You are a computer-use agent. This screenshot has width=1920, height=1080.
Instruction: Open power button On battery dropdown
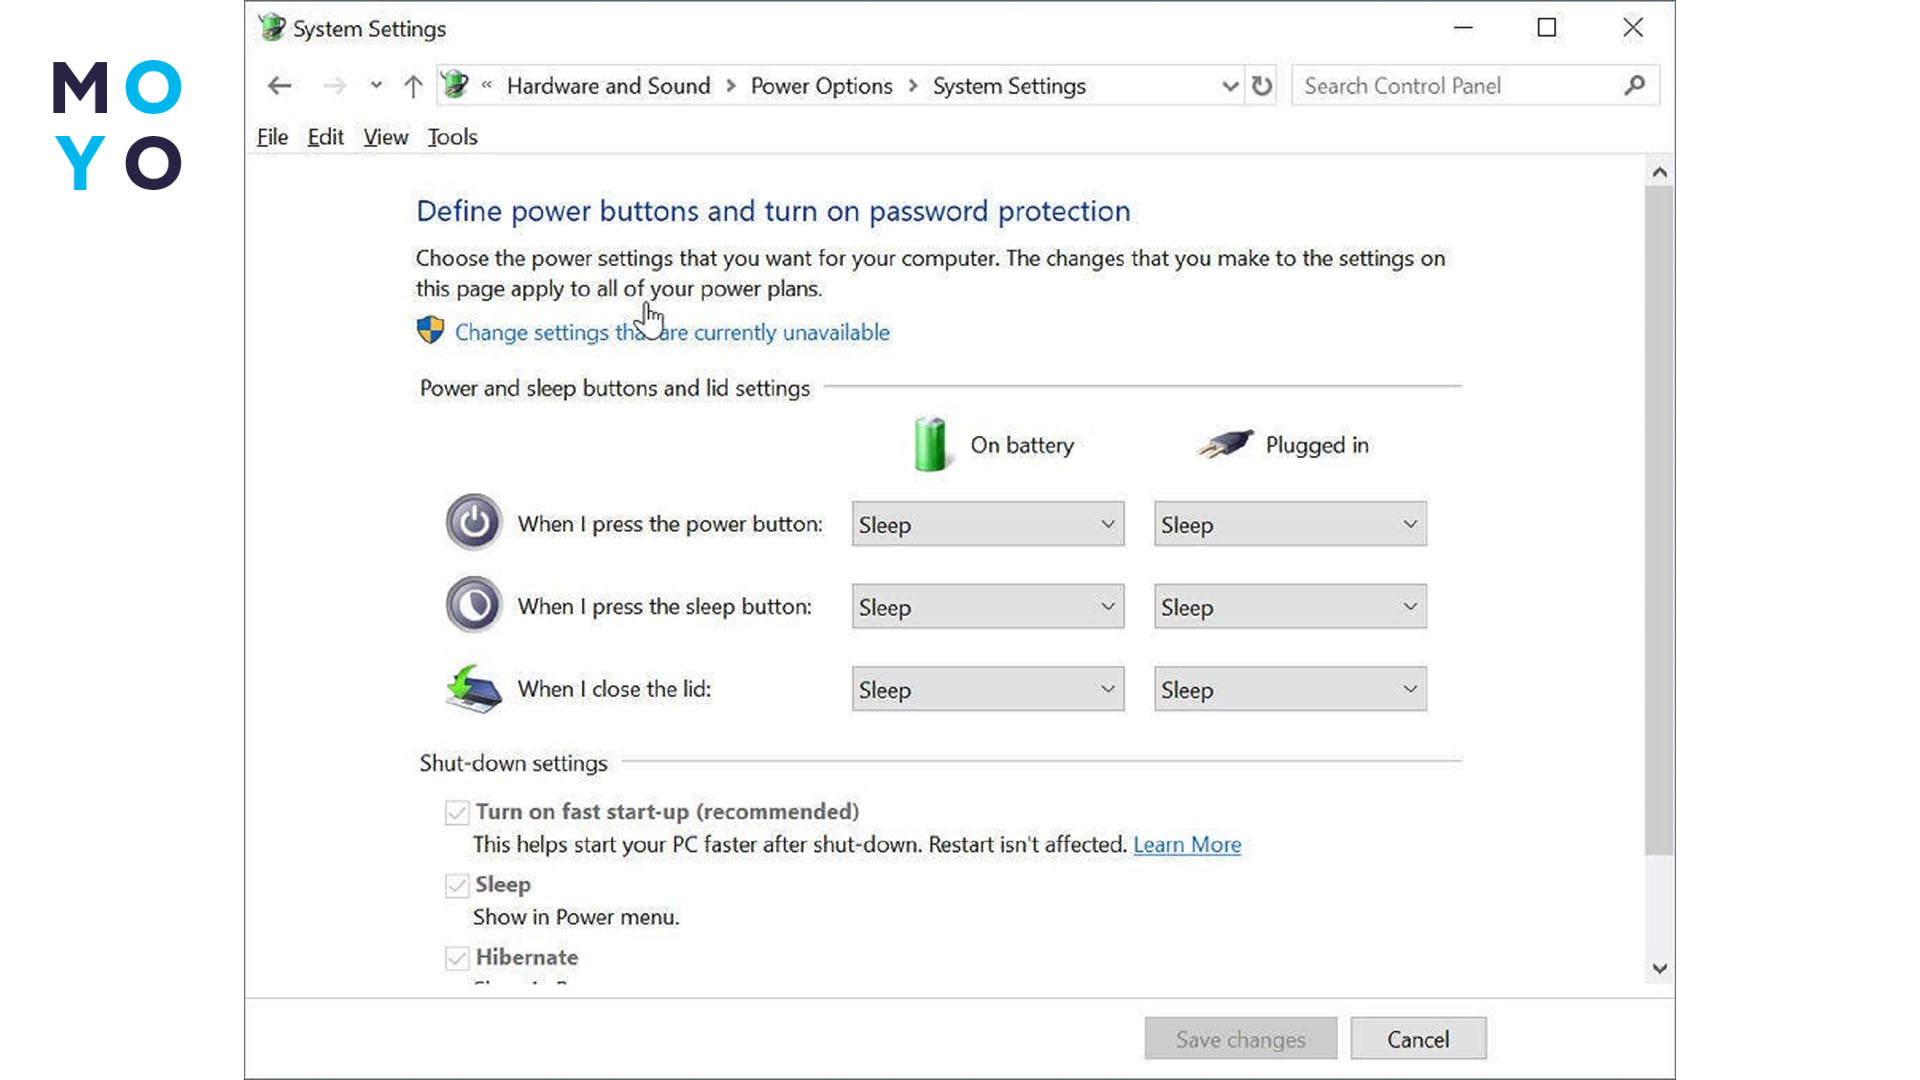[x=987, y=524]
